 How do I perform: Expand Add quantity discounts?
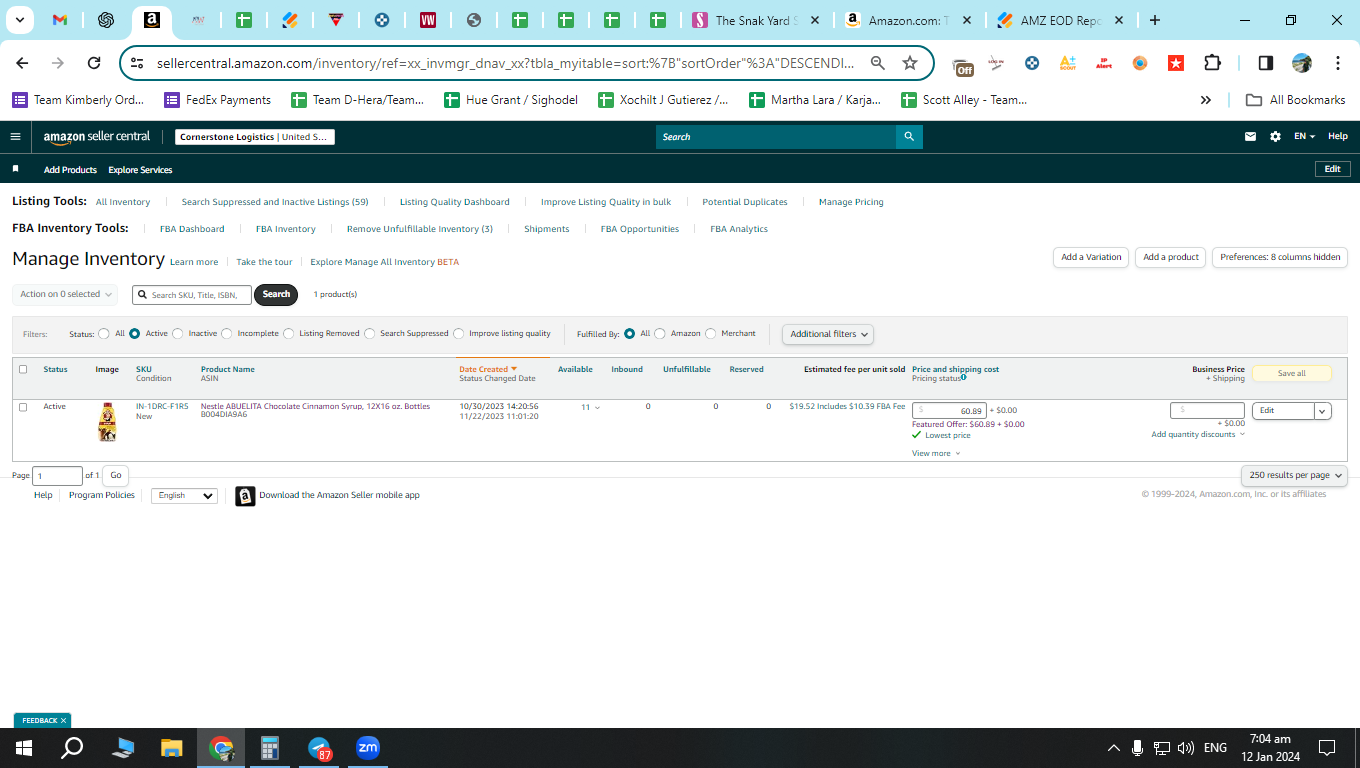pyautogui.click(x=1198, y=435)
